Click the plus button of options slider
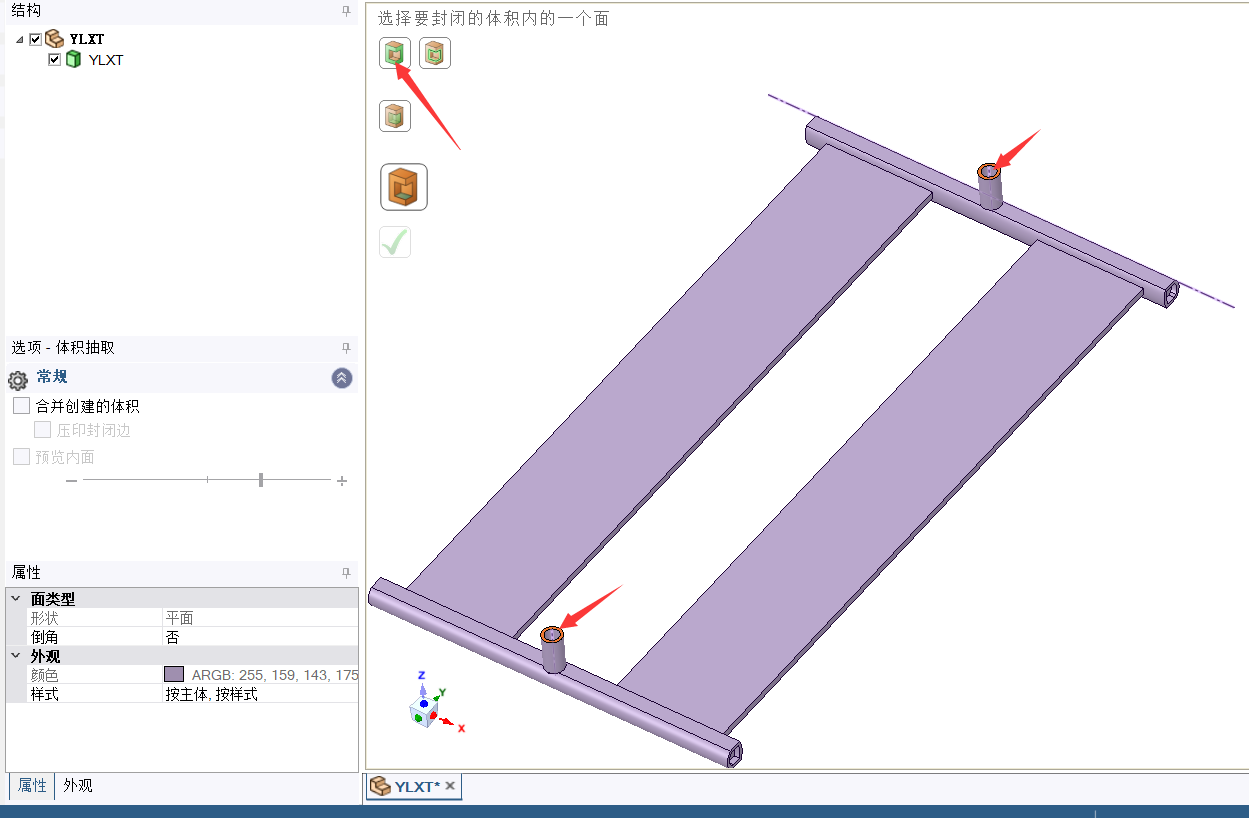The width and height of the screenshot is (1249, 818). tap(342, 481)
